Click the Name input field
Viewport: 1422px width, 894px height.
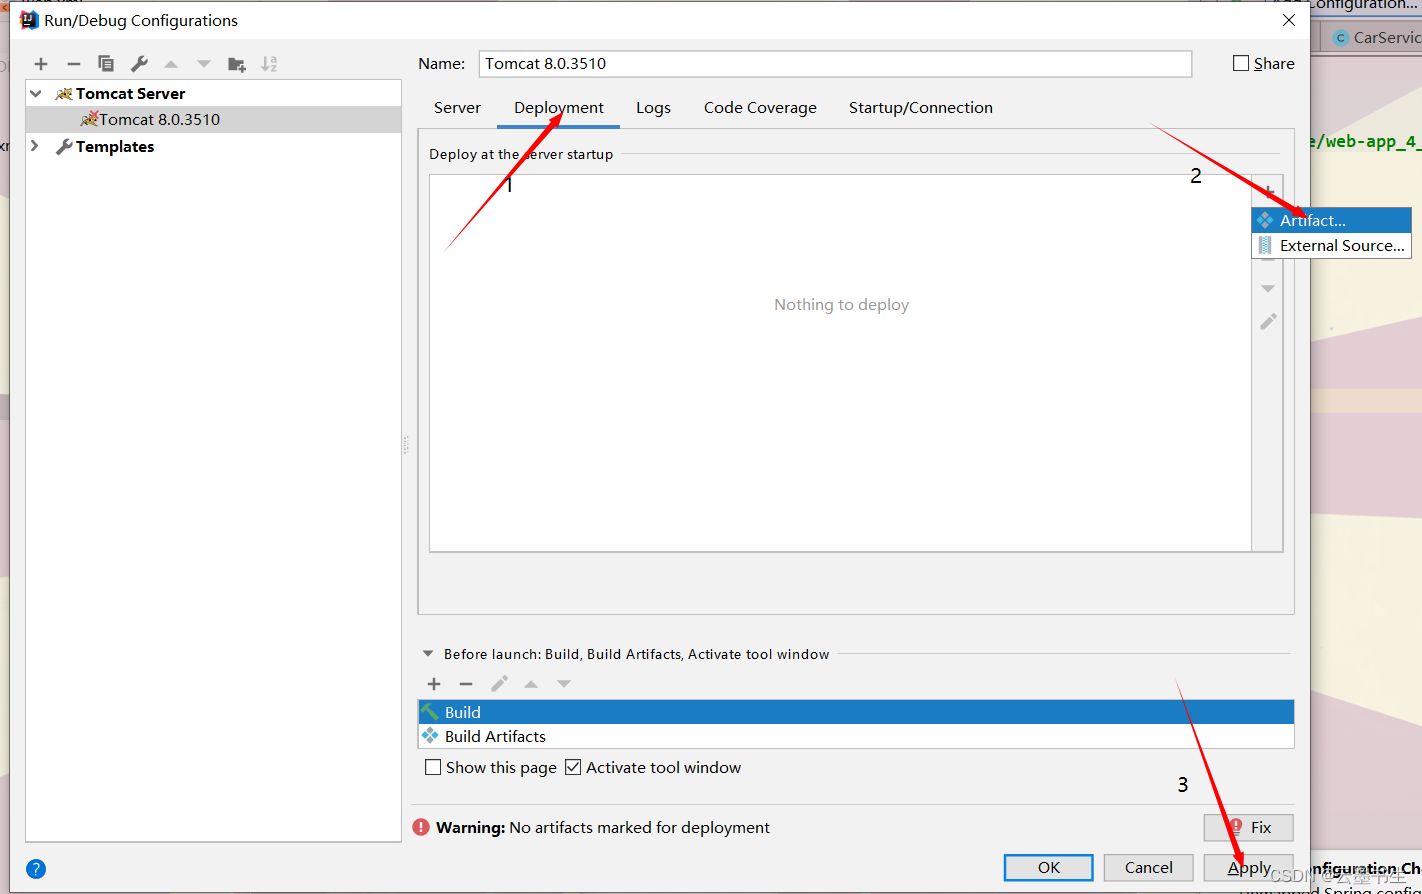[x=835, y=63]
